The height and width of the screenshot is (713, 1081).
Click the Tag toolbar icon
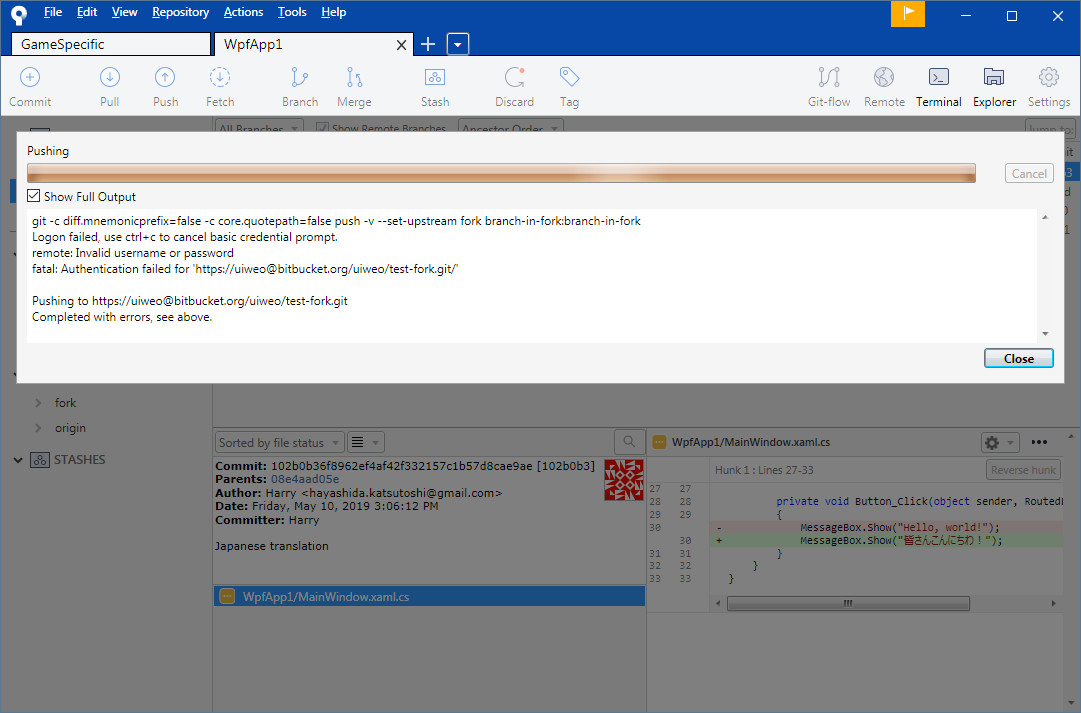pos(569,77)
